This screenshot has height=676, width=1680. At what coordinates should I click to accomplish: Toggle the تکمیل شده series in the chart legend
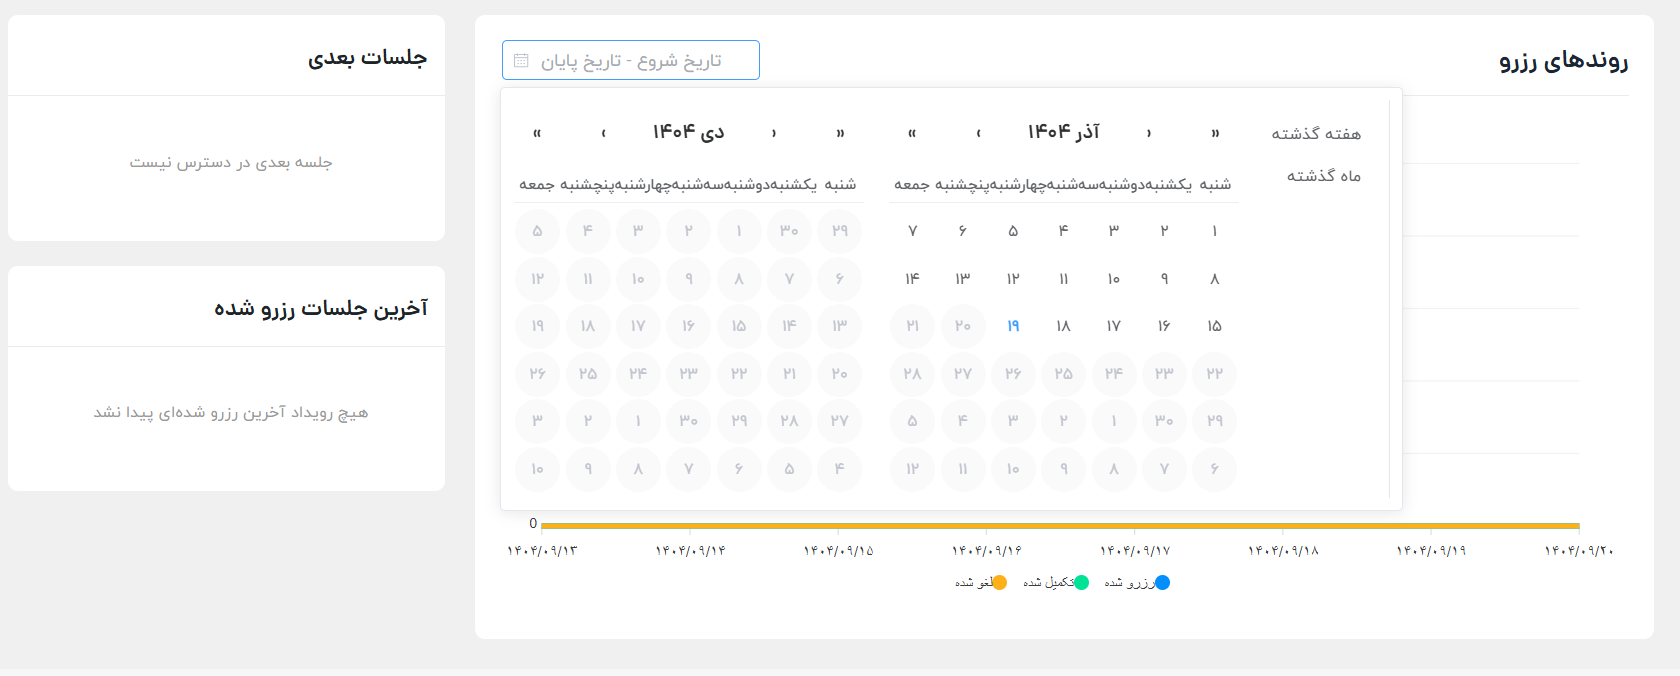click(x=1056, y=583)
